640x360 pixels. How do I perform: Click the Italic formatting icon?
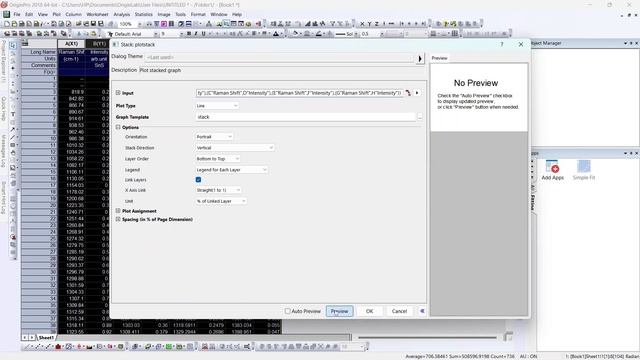(196, 34)
